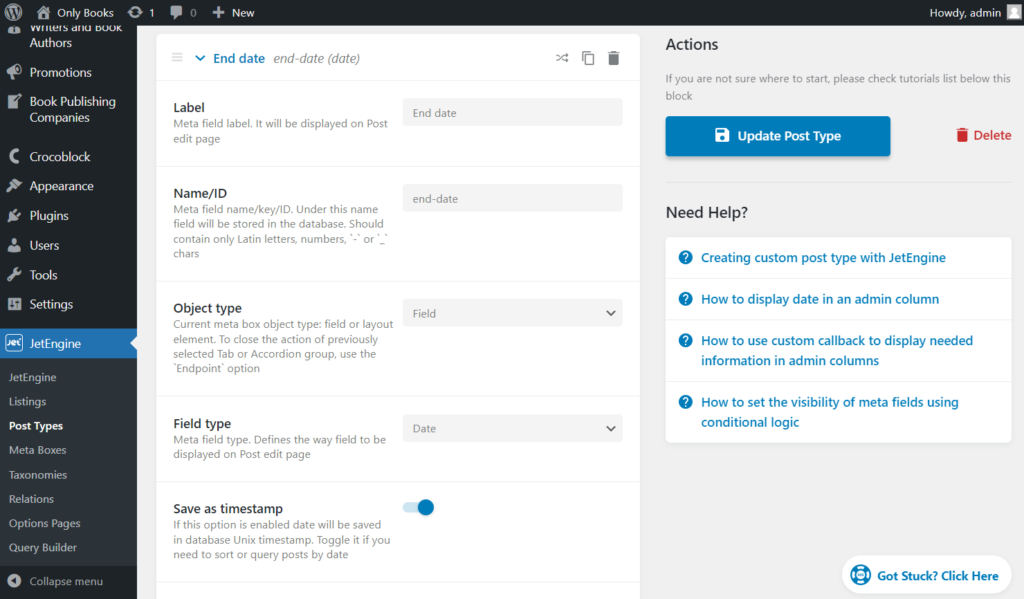
Task: Open the Field type Date dropdown
Action: 513,429
